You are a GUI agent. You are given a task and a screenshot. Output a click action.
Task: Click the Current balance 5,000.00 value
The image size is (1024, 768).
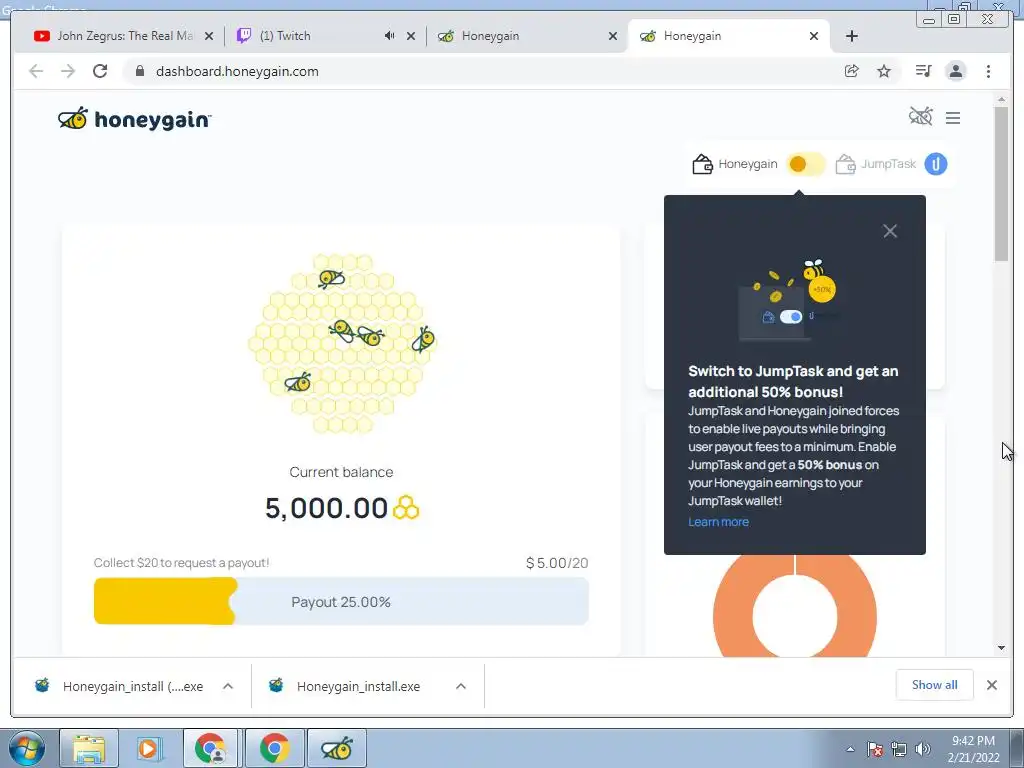pos(327,508)
